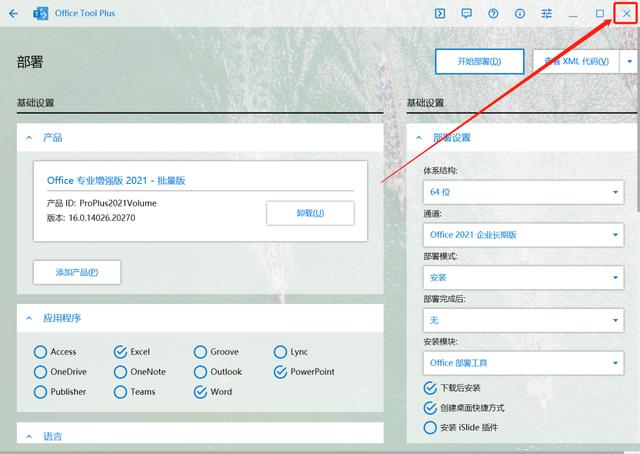This screenshot has height=454, width=640.
Task: Click the 部署 page heading
Action: pos(30,62)
